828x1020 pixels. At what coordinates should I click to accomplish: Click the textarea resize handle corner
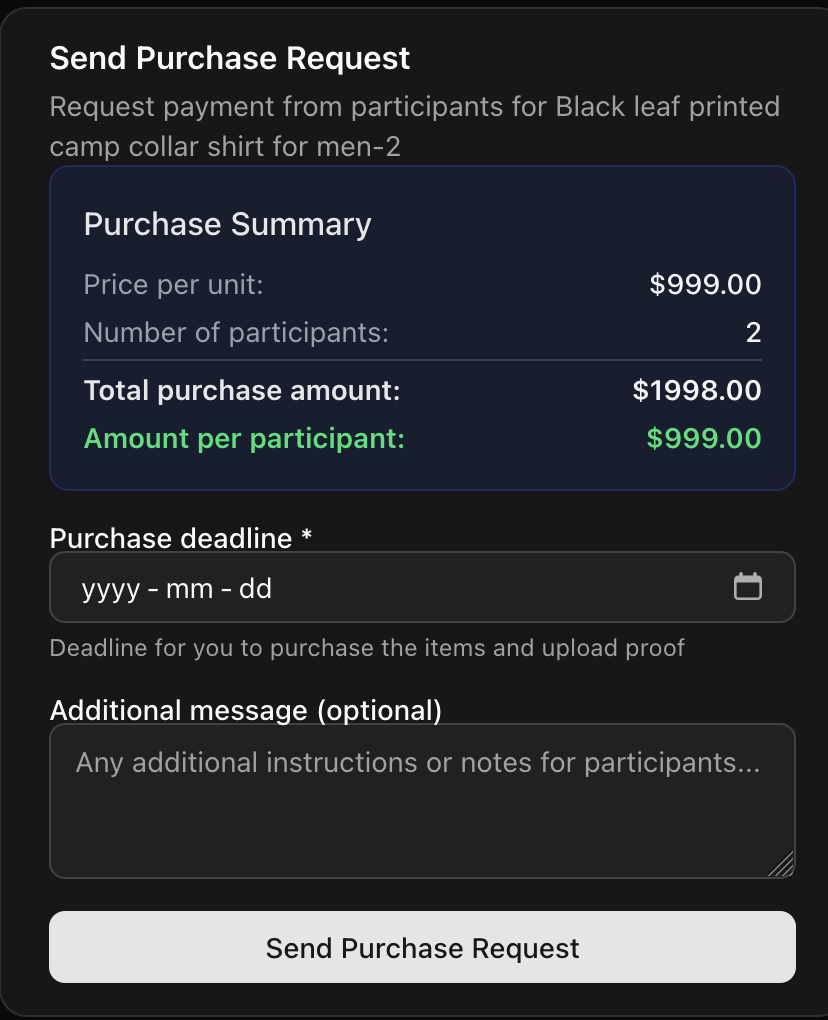(x=782, y=865)
